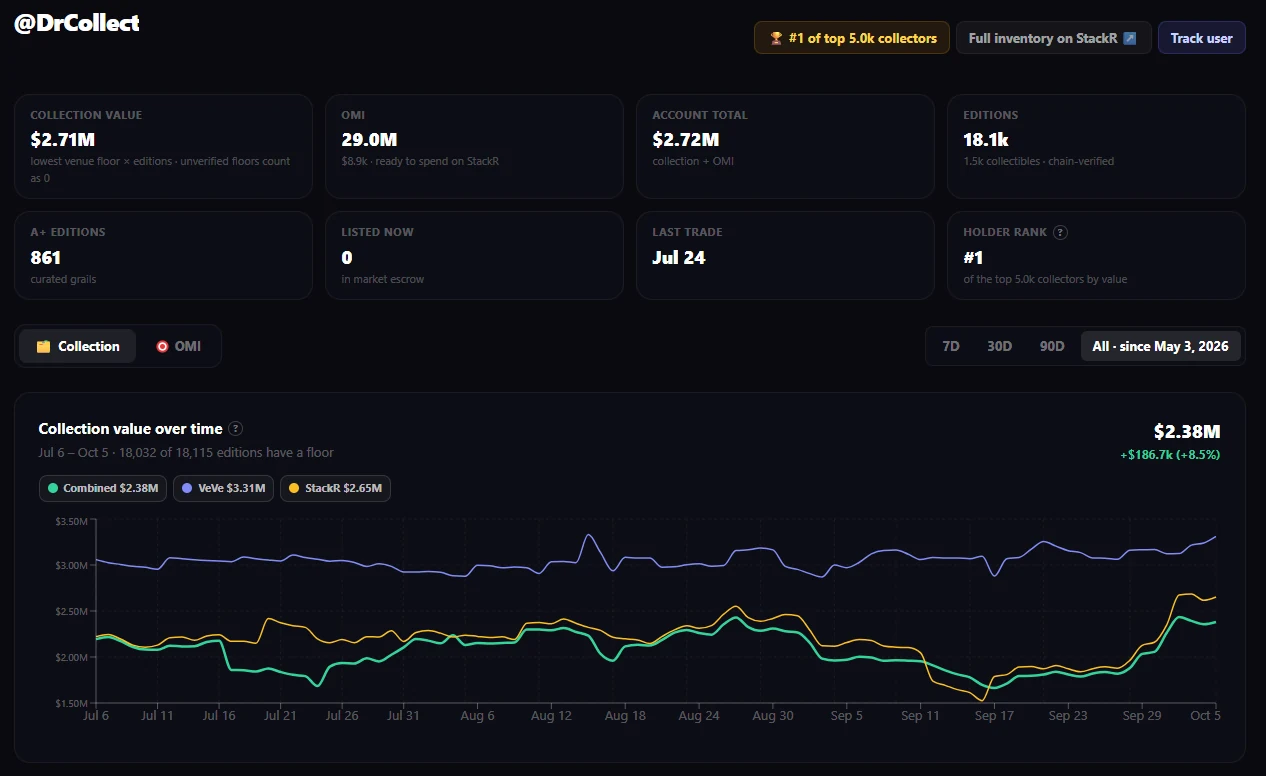Click the $2.00M y-axis label

point(70,657)
